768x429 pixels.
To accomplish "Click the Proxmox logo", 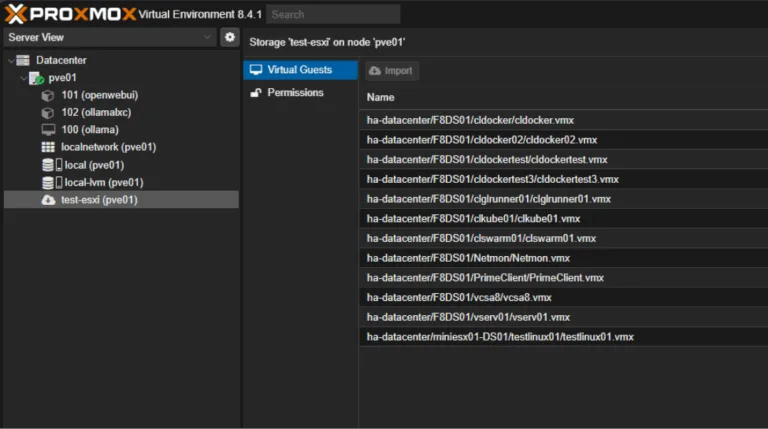I will [70, 14].
